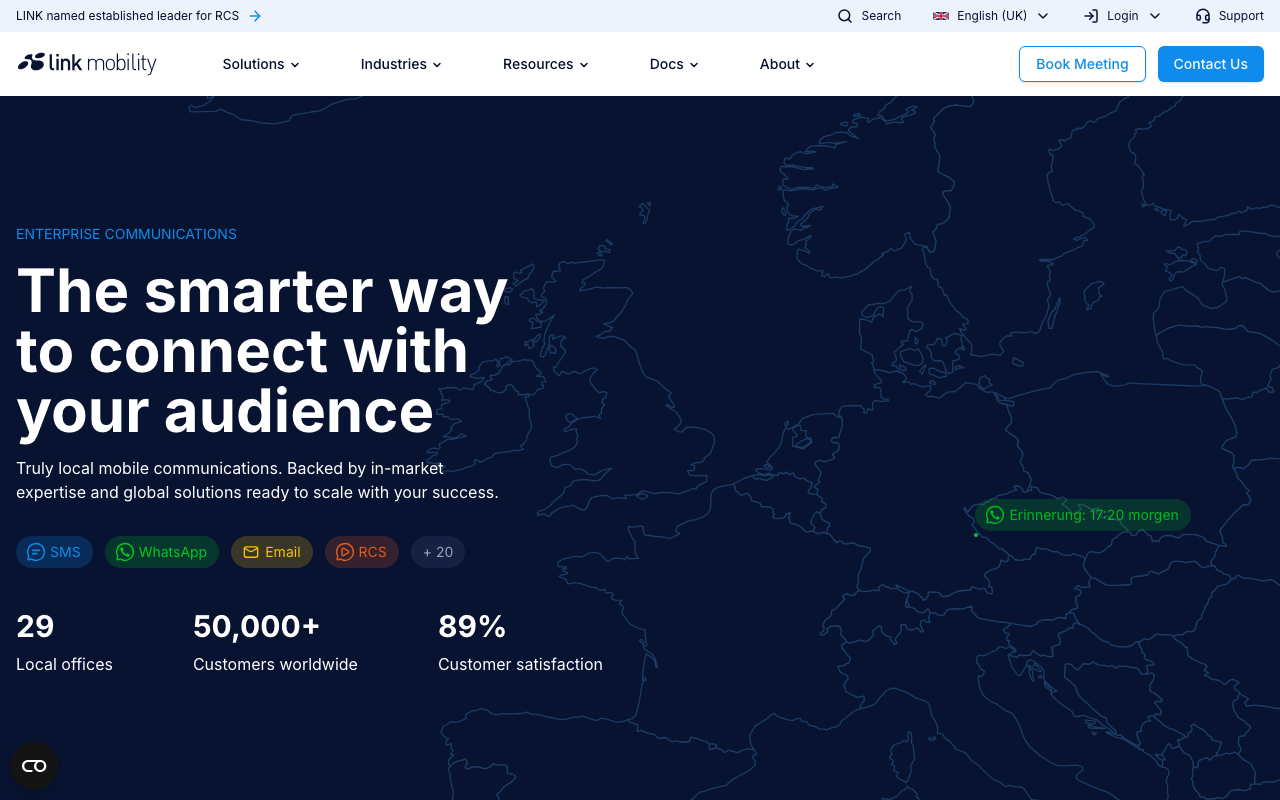Click the RCS channel icon
1280x800 pixels.
coord(345,552)
